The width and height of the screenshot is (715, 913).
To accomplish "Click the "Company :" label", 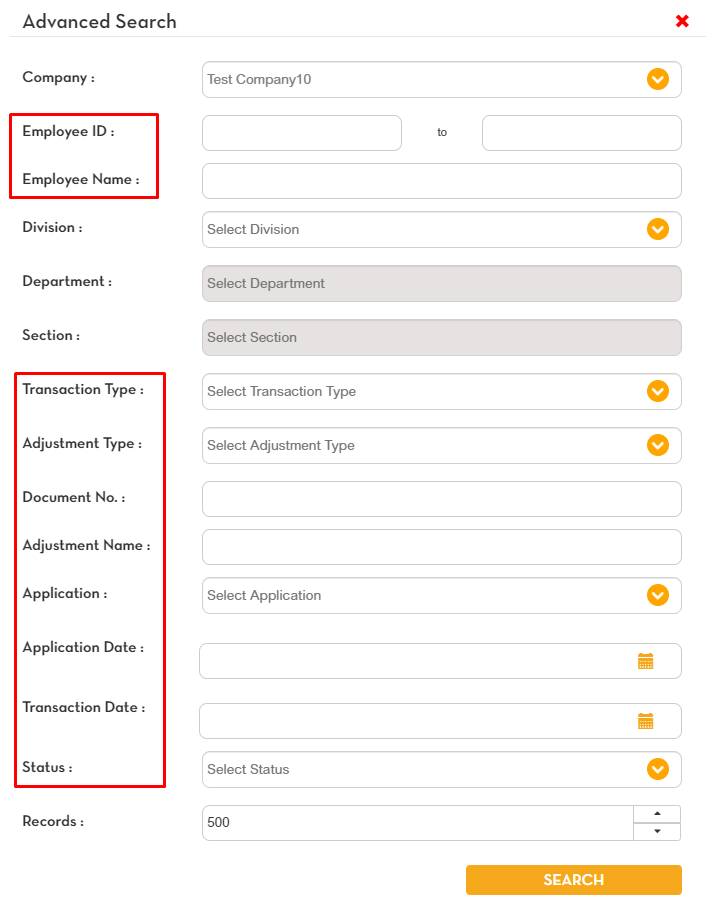I will [58, 77].
